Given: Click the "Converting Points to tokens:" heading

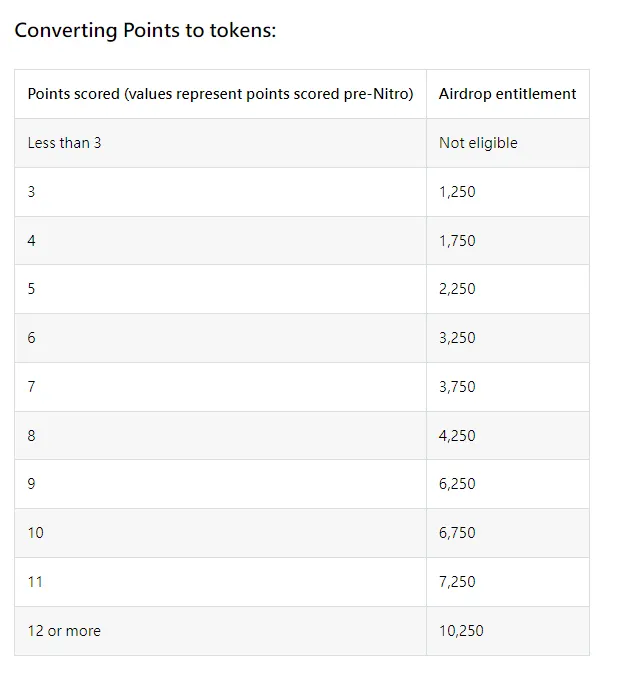Looking at the screenshot, I should coord(145,30).
